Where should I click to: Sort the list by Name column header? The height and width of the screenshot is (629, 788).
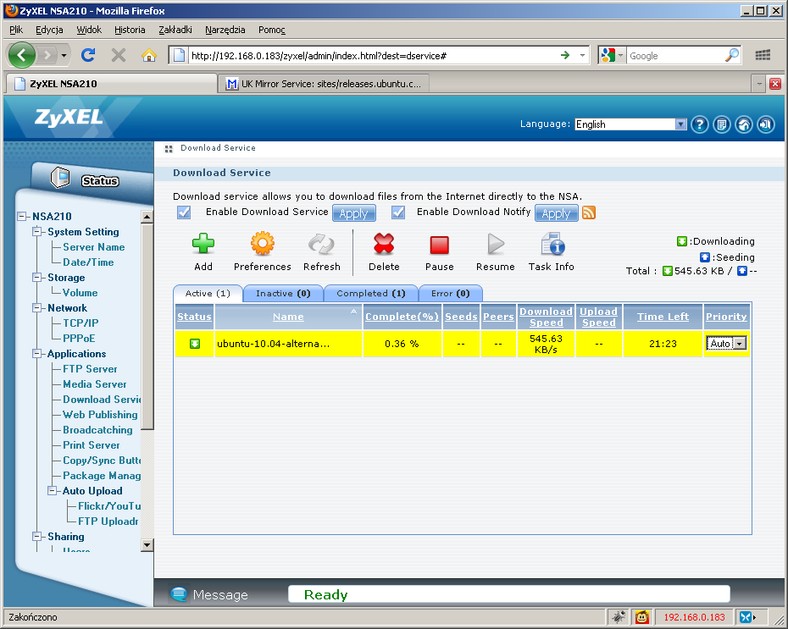[x=287, y=317]
